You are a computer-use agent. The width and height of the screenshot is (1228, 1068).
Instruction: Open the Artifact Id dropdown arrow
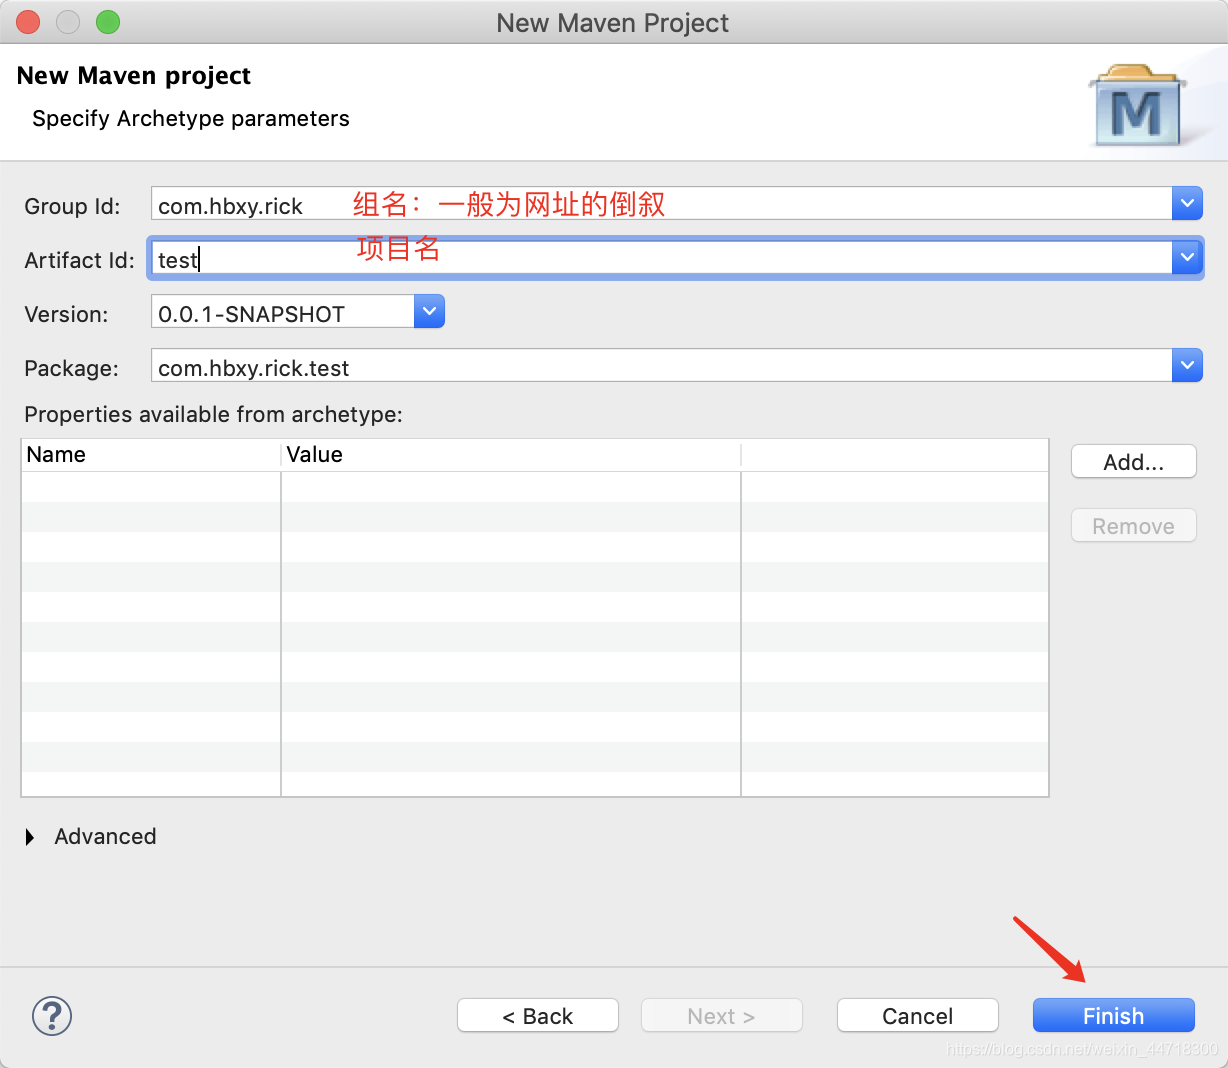(x=1187, y=258)
